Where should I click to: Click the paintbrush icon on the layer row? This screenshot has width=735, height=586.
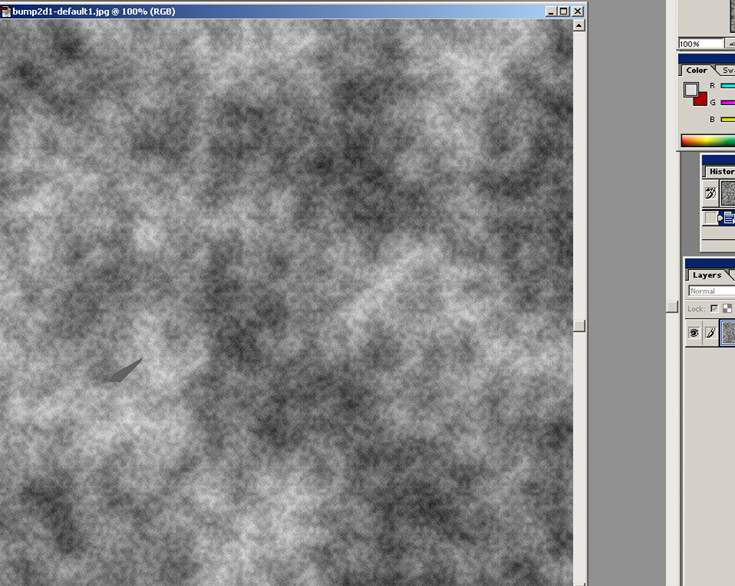[710, 334]
